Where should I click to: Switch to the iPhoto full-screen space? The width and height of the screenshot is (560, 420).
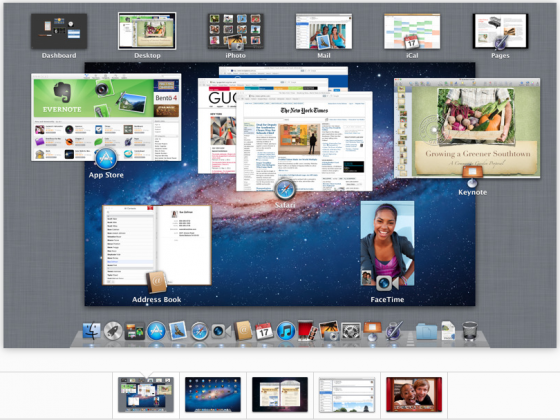click(235, 31)
